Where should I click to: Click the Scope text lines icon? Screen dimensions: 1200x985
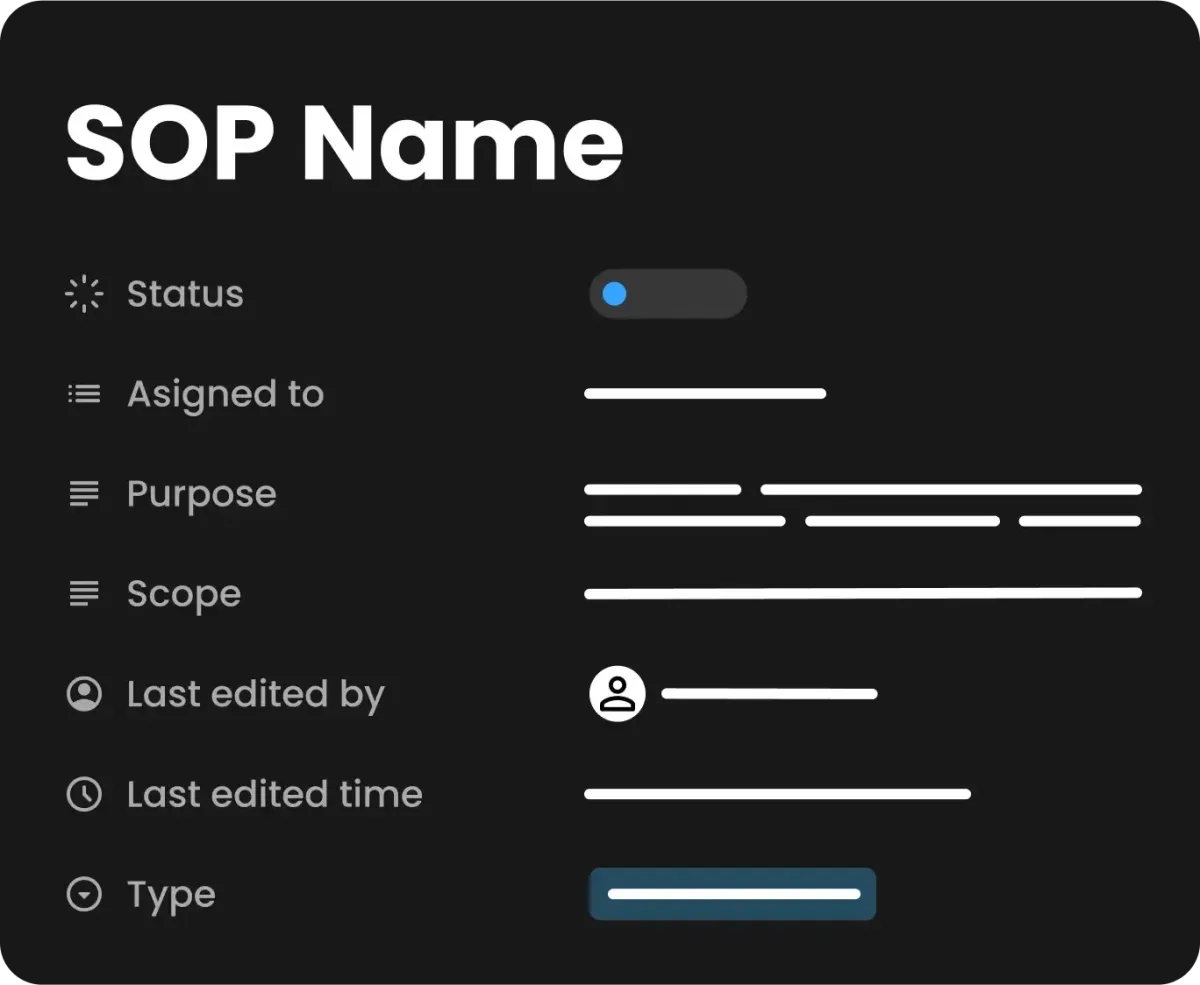(84, 594)
